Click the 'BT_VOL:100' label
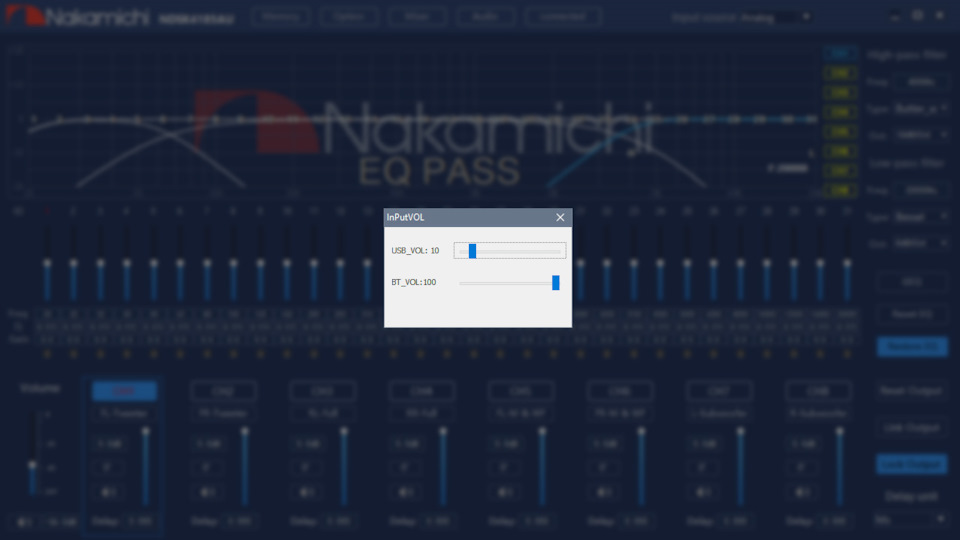Image resolution: width=960 pixels, height=540 pixels. [414, 282]
